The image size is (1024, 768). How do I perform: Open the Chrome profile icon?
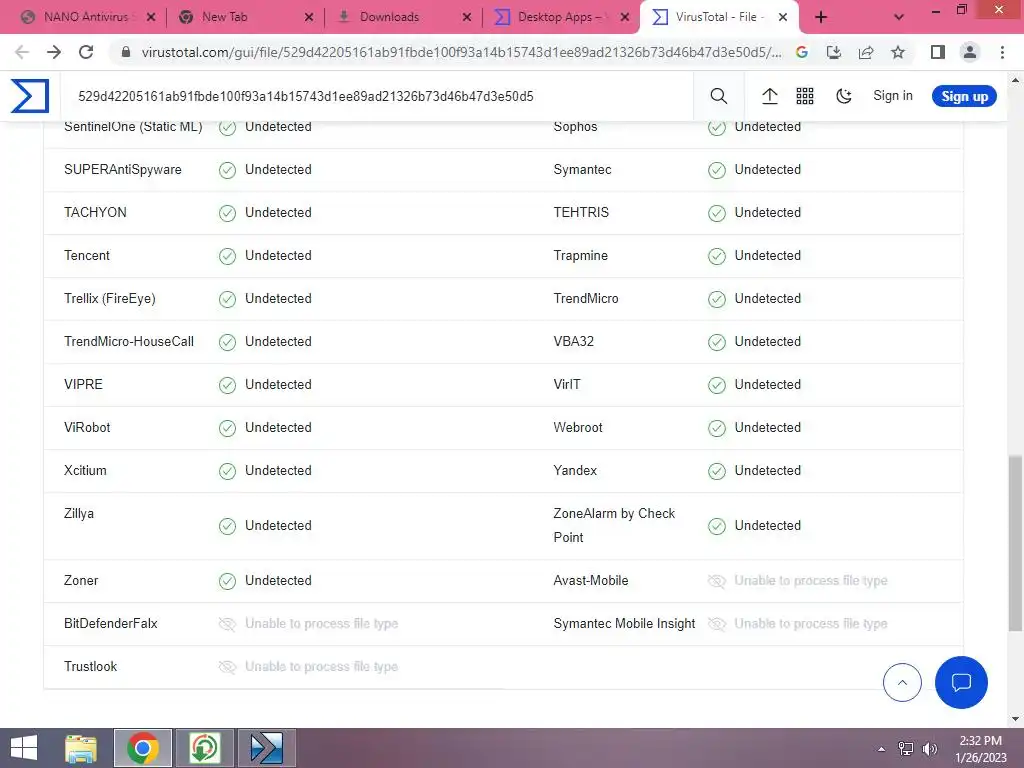click(x=970, y=52)
